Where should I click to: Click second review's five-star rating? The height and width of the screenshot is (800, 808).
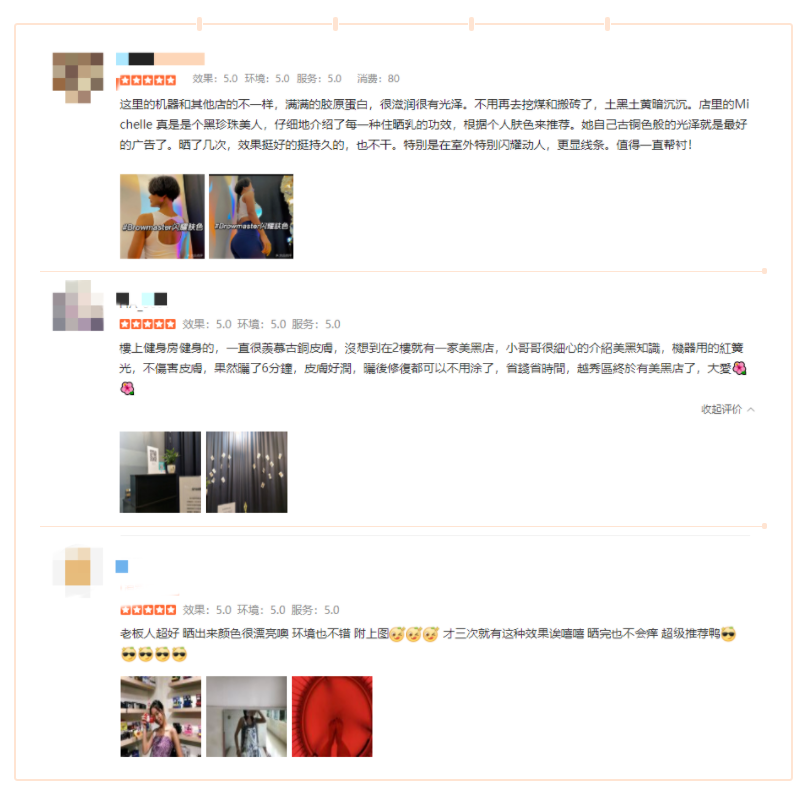[147, 324]
